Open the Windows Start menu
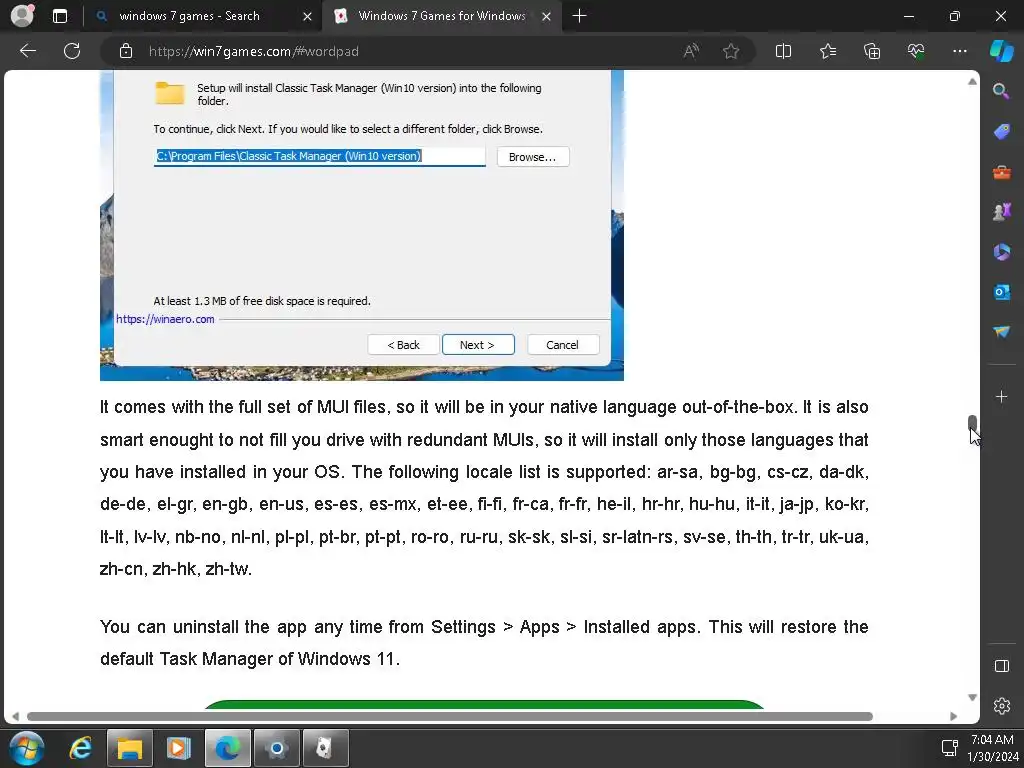The height and width of the screenshot is (768, 1024). coord(26,748)
